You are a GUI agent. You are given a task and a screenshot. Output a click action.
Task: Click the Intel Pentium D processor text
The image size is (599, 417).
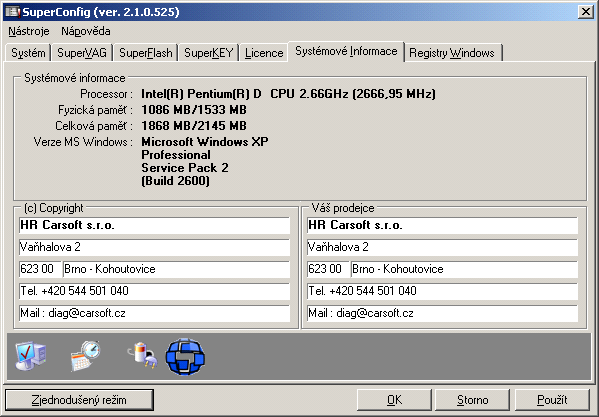[x=288, y=94]
